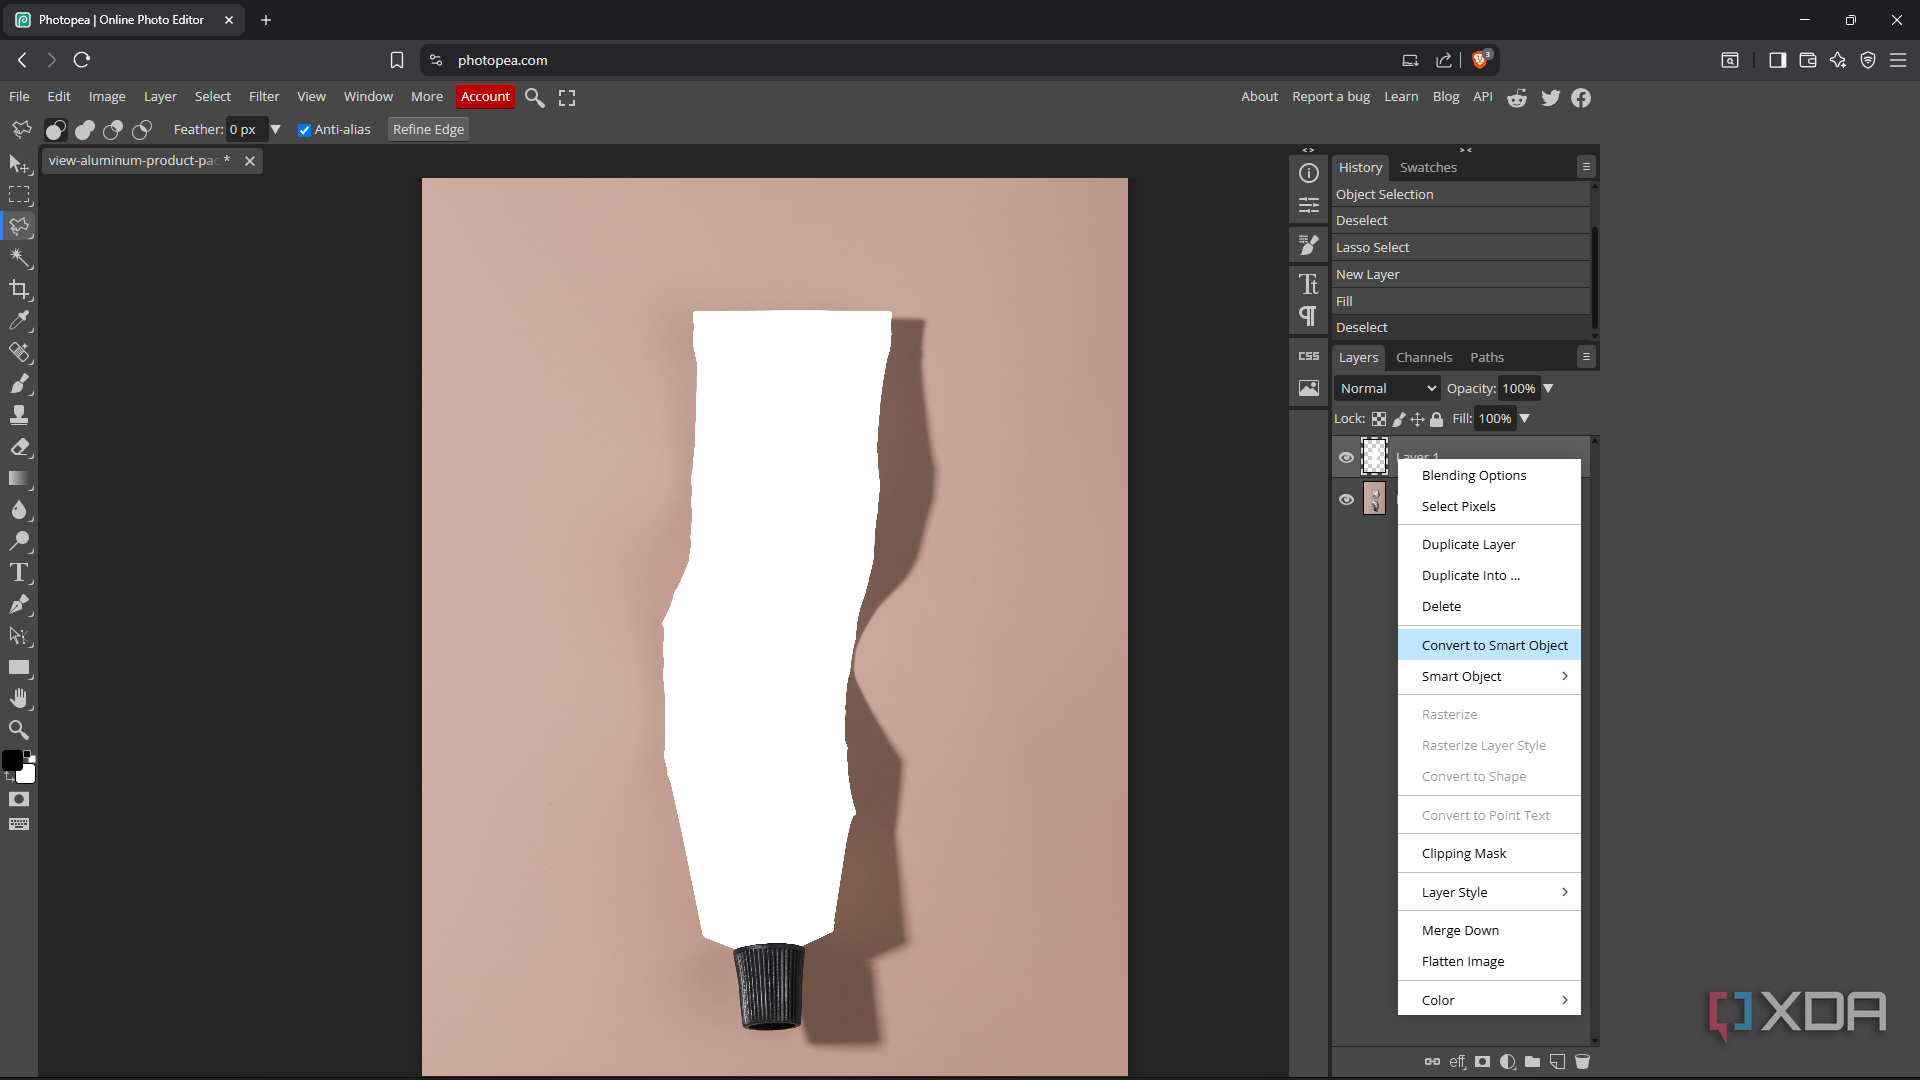This screenshot has height=1080, width=1920.
Task: Choose Convert to Smart Object
Action: pos(1489,646)
